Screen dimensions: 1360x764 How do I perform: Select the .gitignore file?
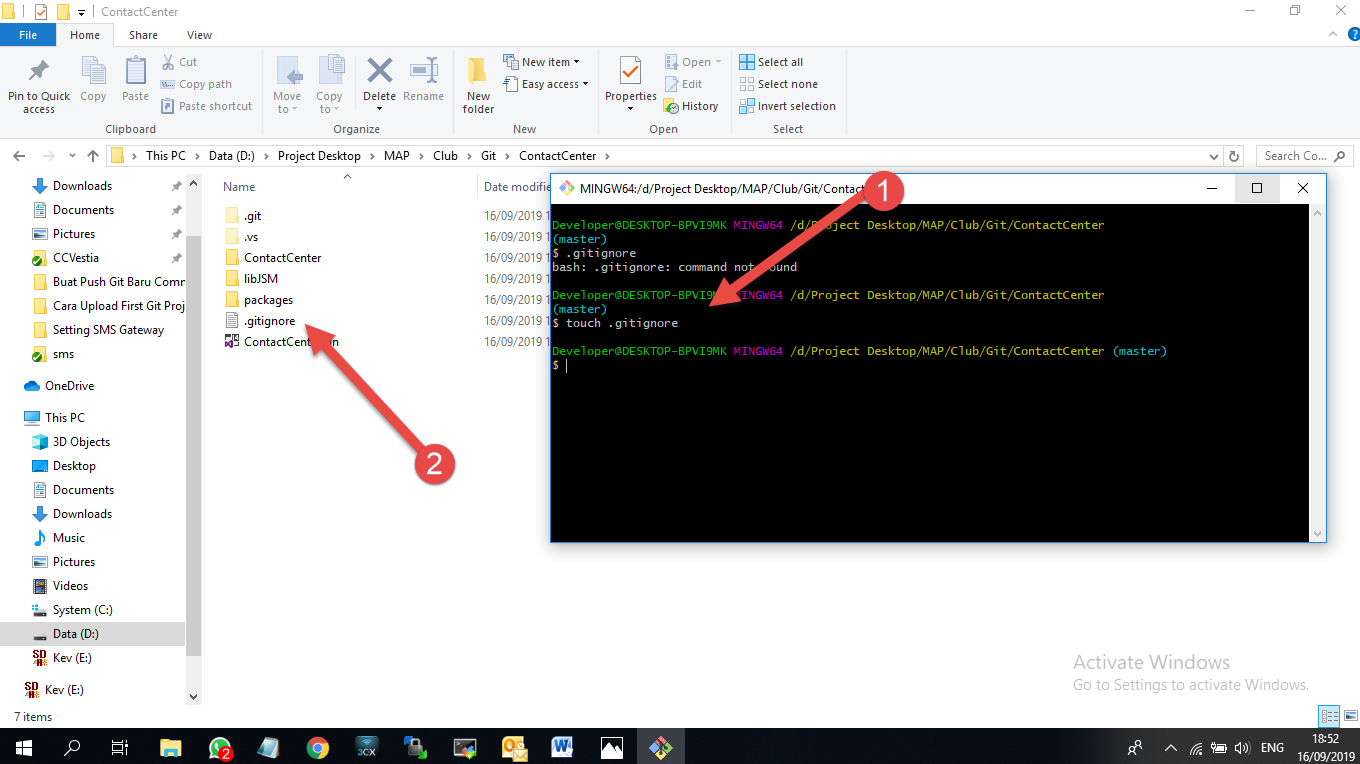pyautogui.click(x=269, y=321)
